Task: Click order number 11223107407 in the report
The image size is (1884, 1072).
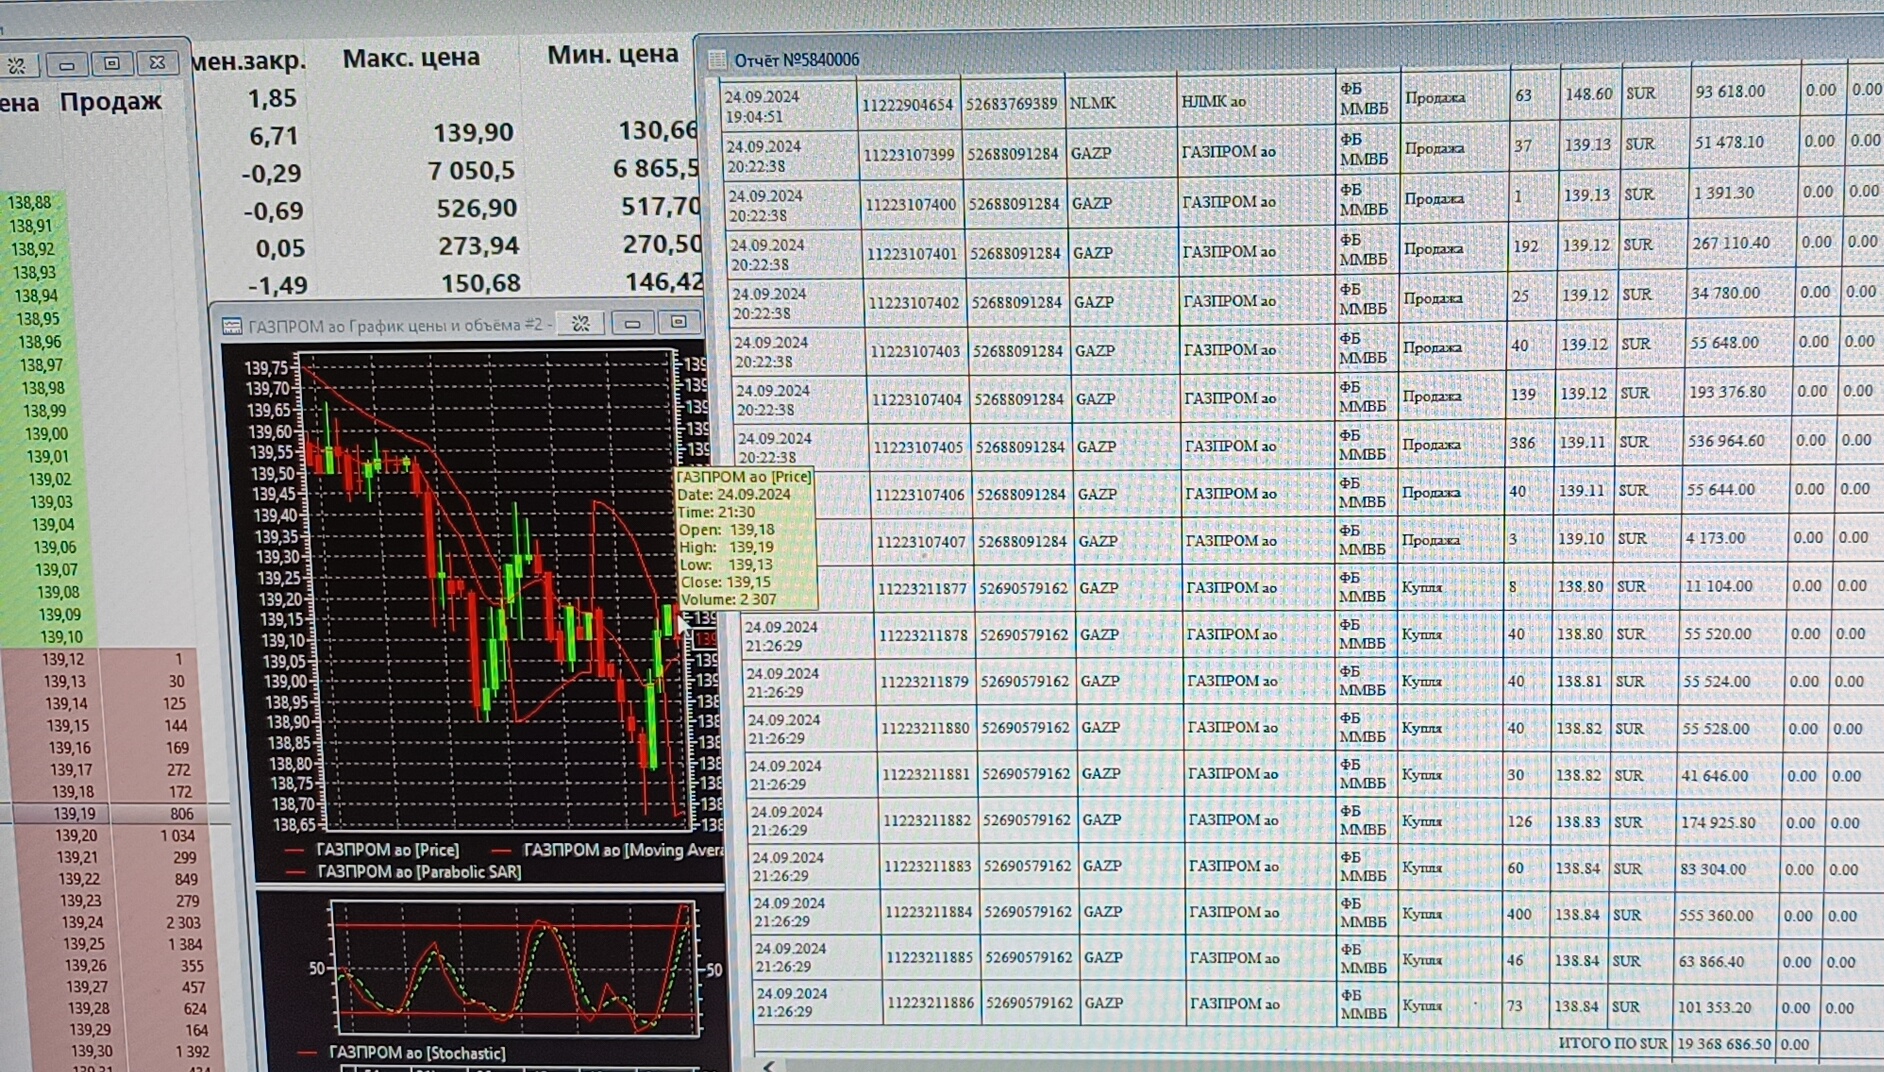Action: tap(921, 543)
